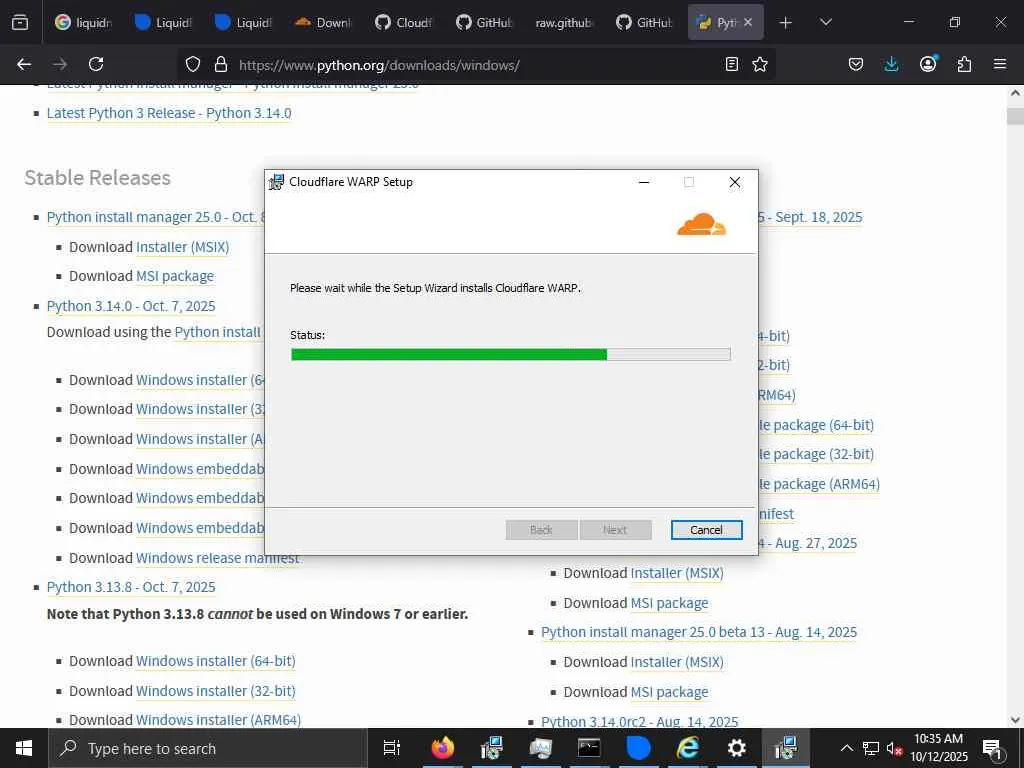Screen dimensions: 1024x768
Task: Switch to the raw.github tab
Action: pos(564,22)
